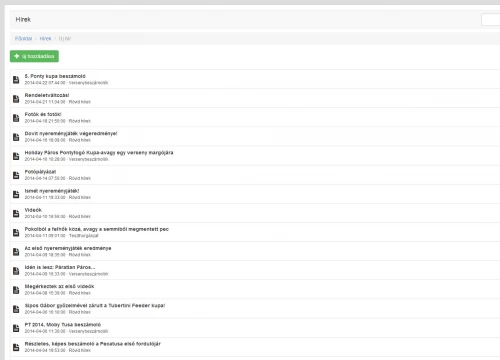Select file icon of Ismét nyereményjáték!

16,194
